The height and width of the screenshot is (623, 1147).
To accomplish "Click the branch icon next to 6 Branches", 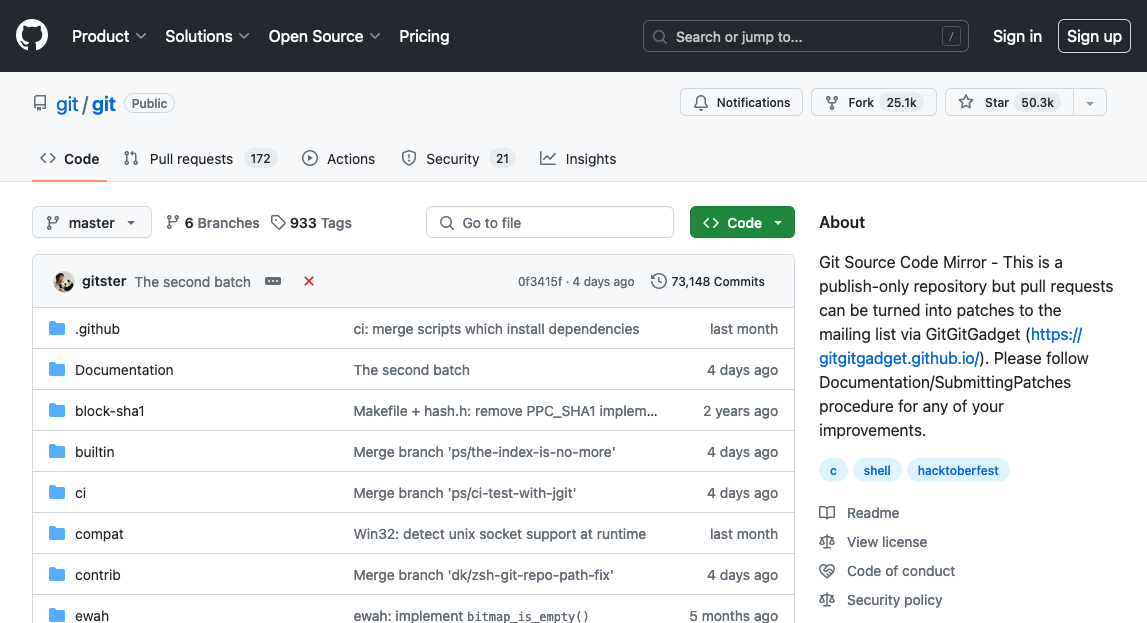I will pyautogui.click(x=173, y=222).
